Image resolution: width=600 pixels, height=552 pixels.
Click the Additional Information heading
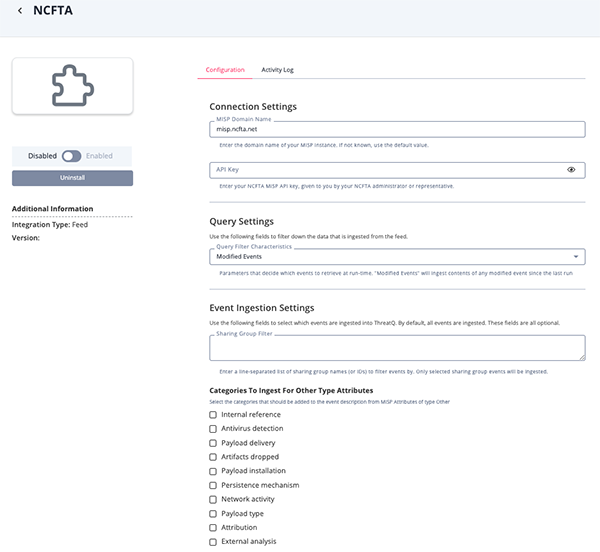coord(52,209)
